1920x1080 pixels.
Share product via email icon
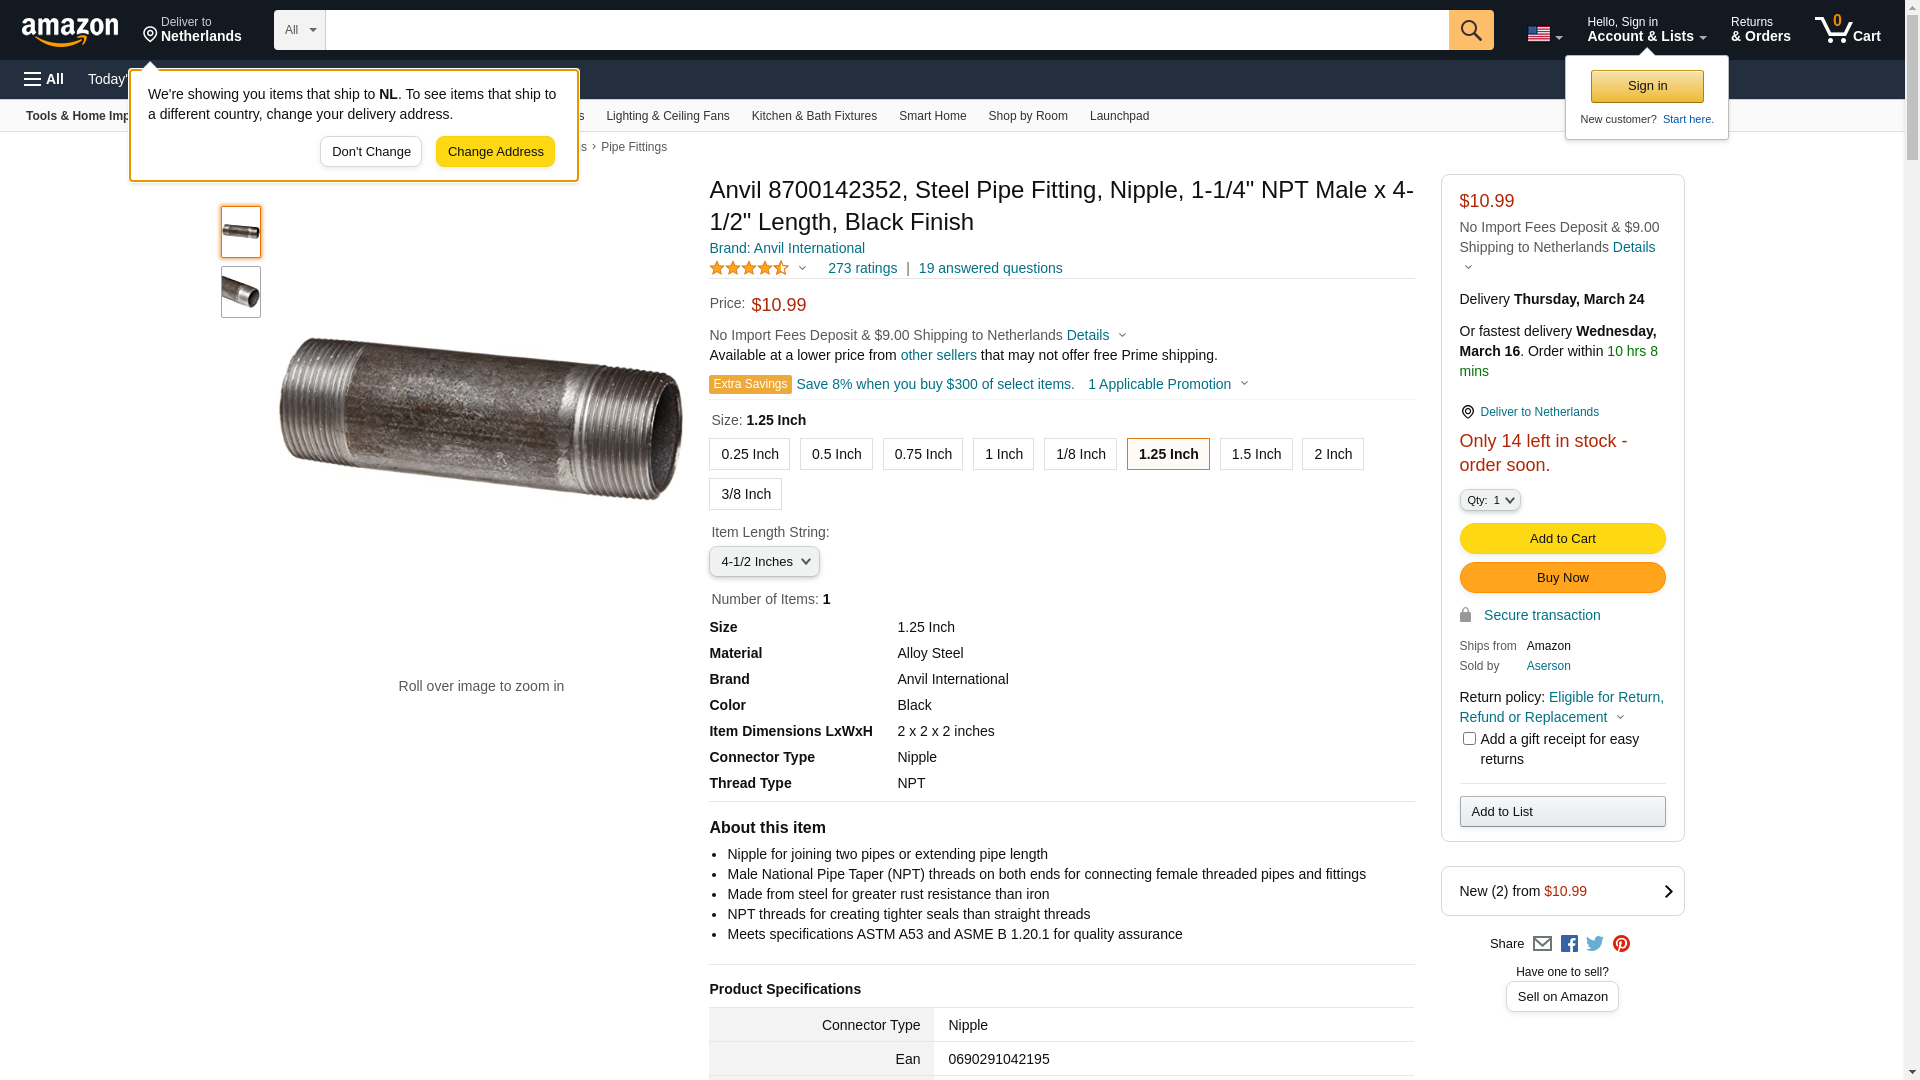click(x=1542, y=944)
